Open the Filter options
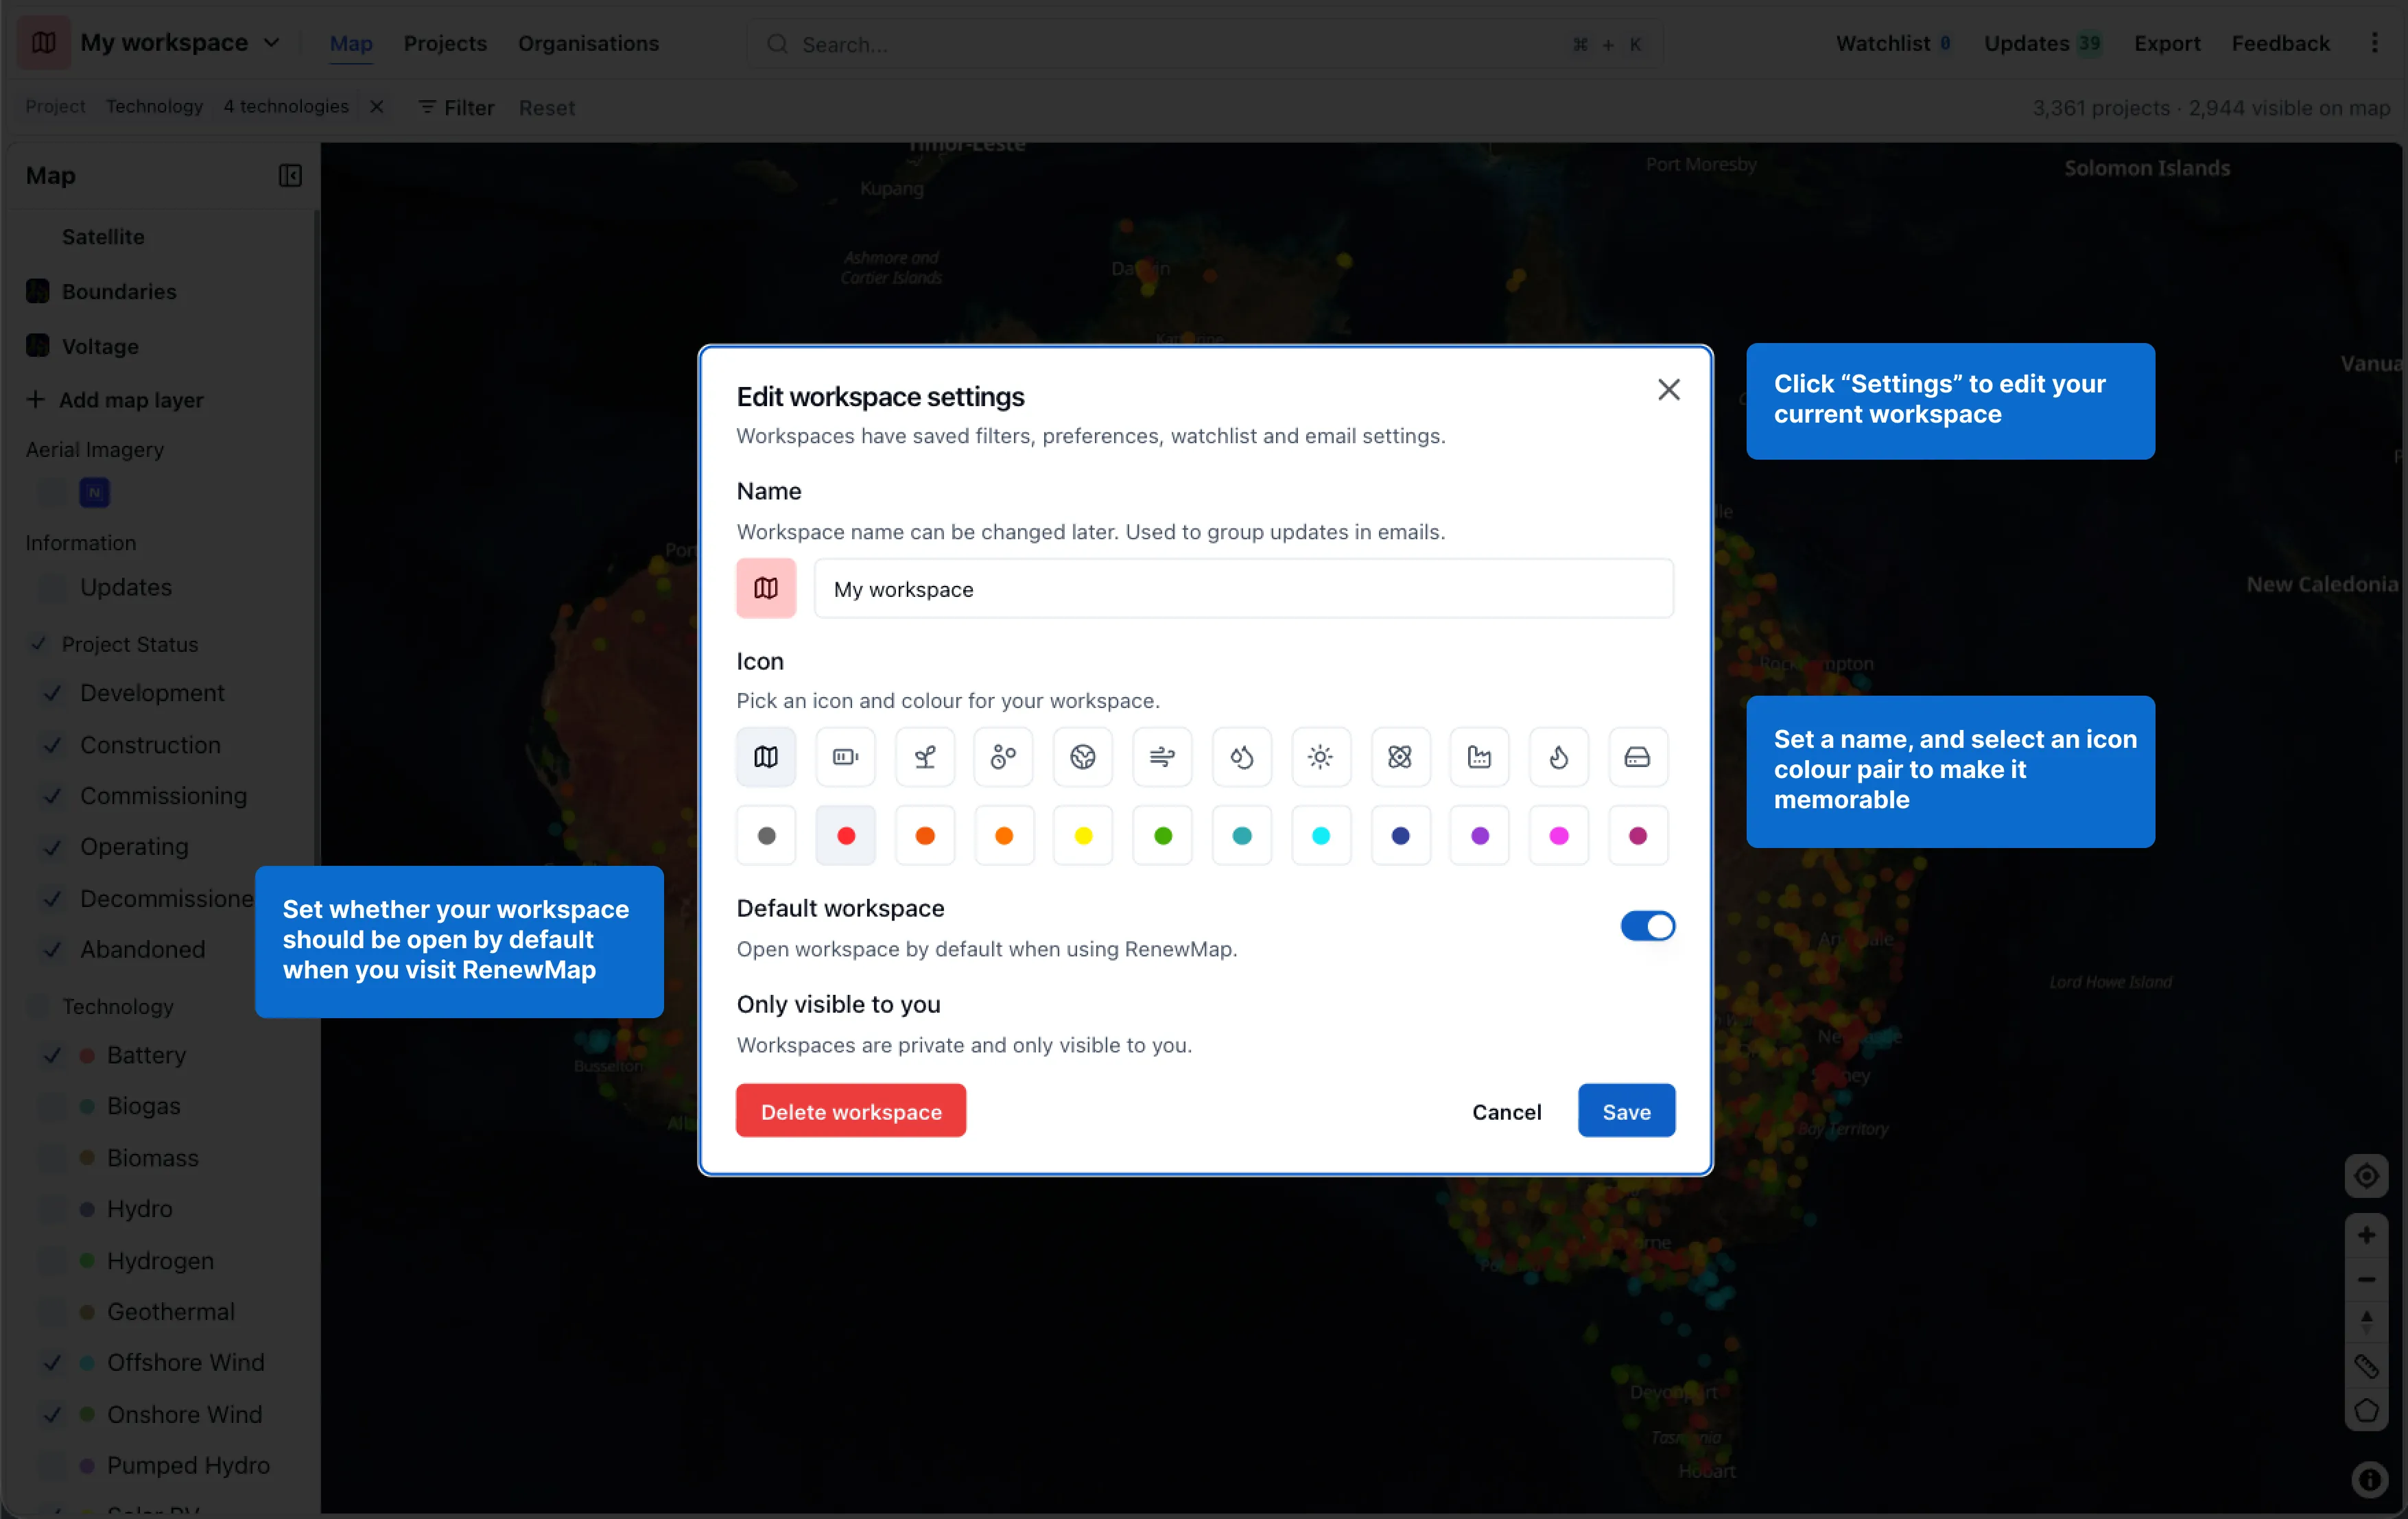The width and height of the screenshot is (2408, 1519). 457,107
